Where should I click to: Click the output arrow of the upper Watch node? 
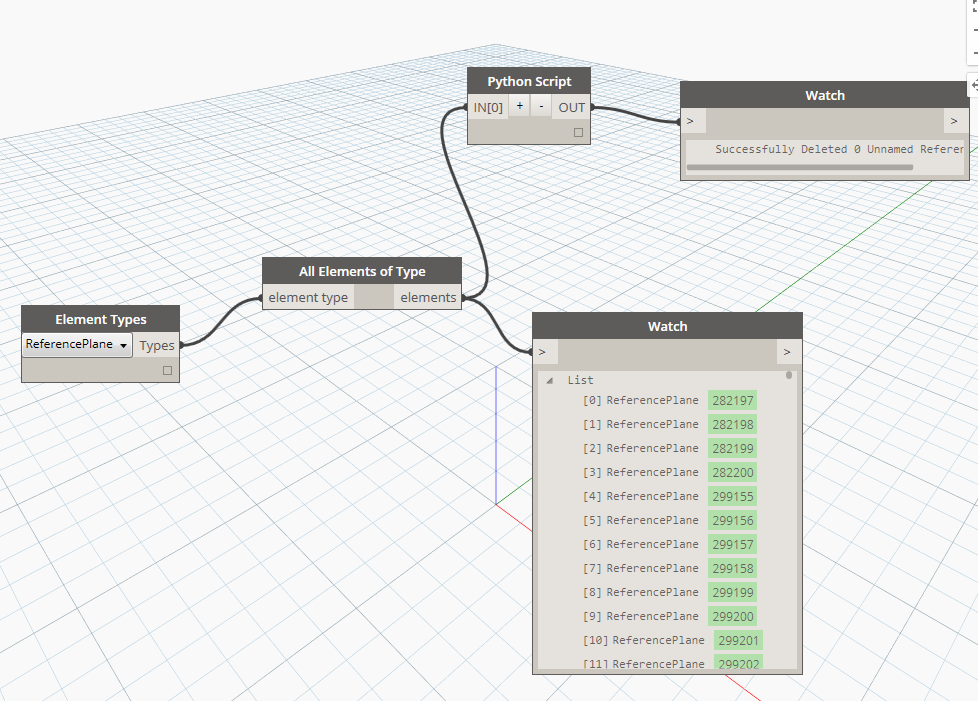click(954, 121)
